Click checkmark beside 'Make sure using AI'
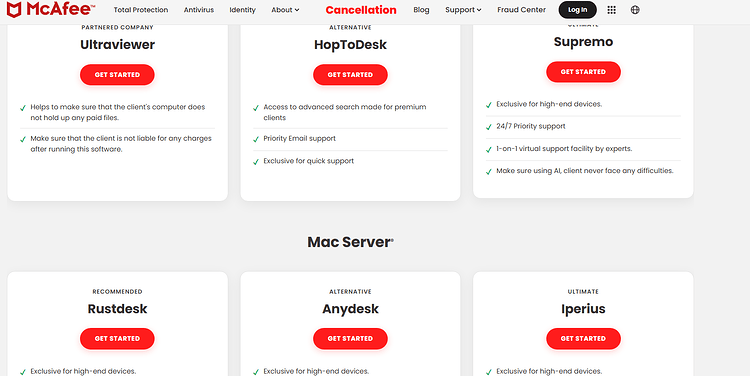 [x=489, y=171]
